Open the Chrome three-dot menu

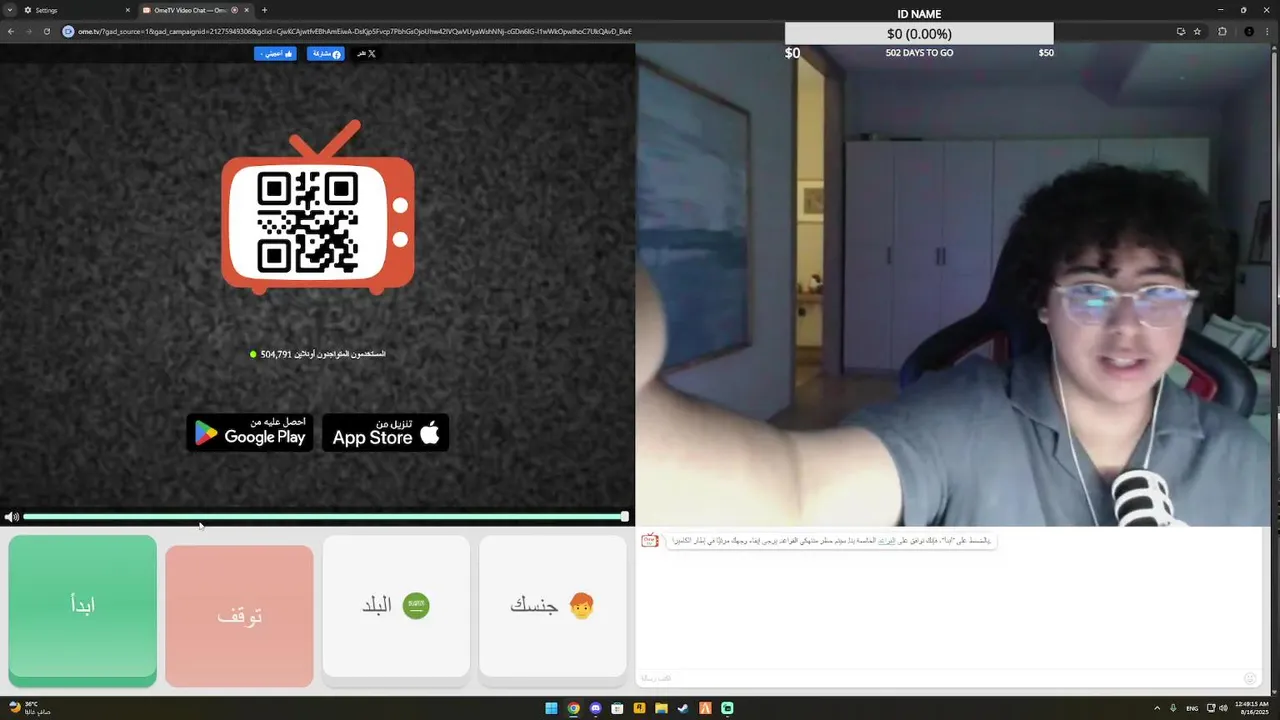pos(1268,31)
